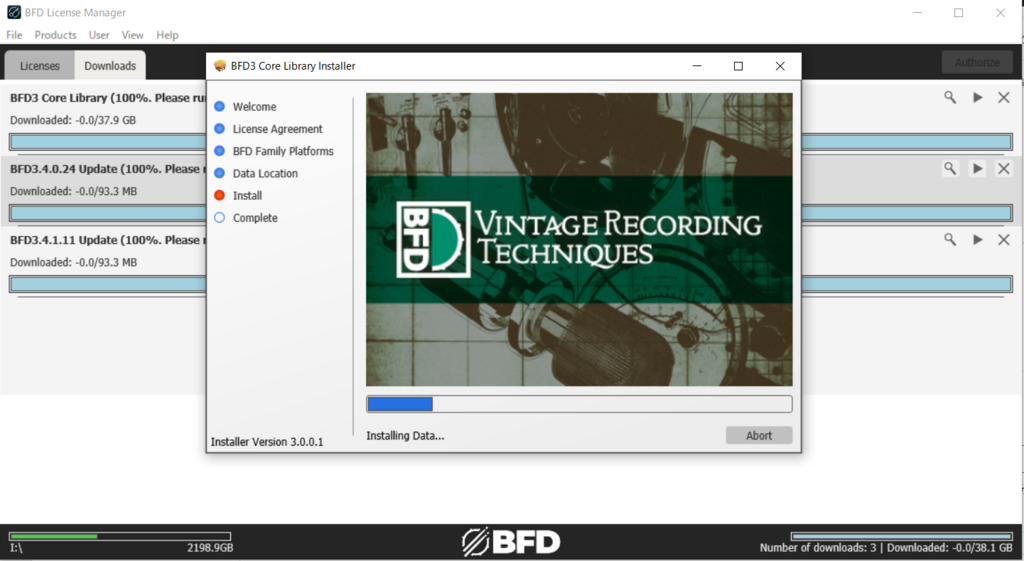The image size is (1024, 561).
Task: Open the File menu
Action: click(14, 35)
